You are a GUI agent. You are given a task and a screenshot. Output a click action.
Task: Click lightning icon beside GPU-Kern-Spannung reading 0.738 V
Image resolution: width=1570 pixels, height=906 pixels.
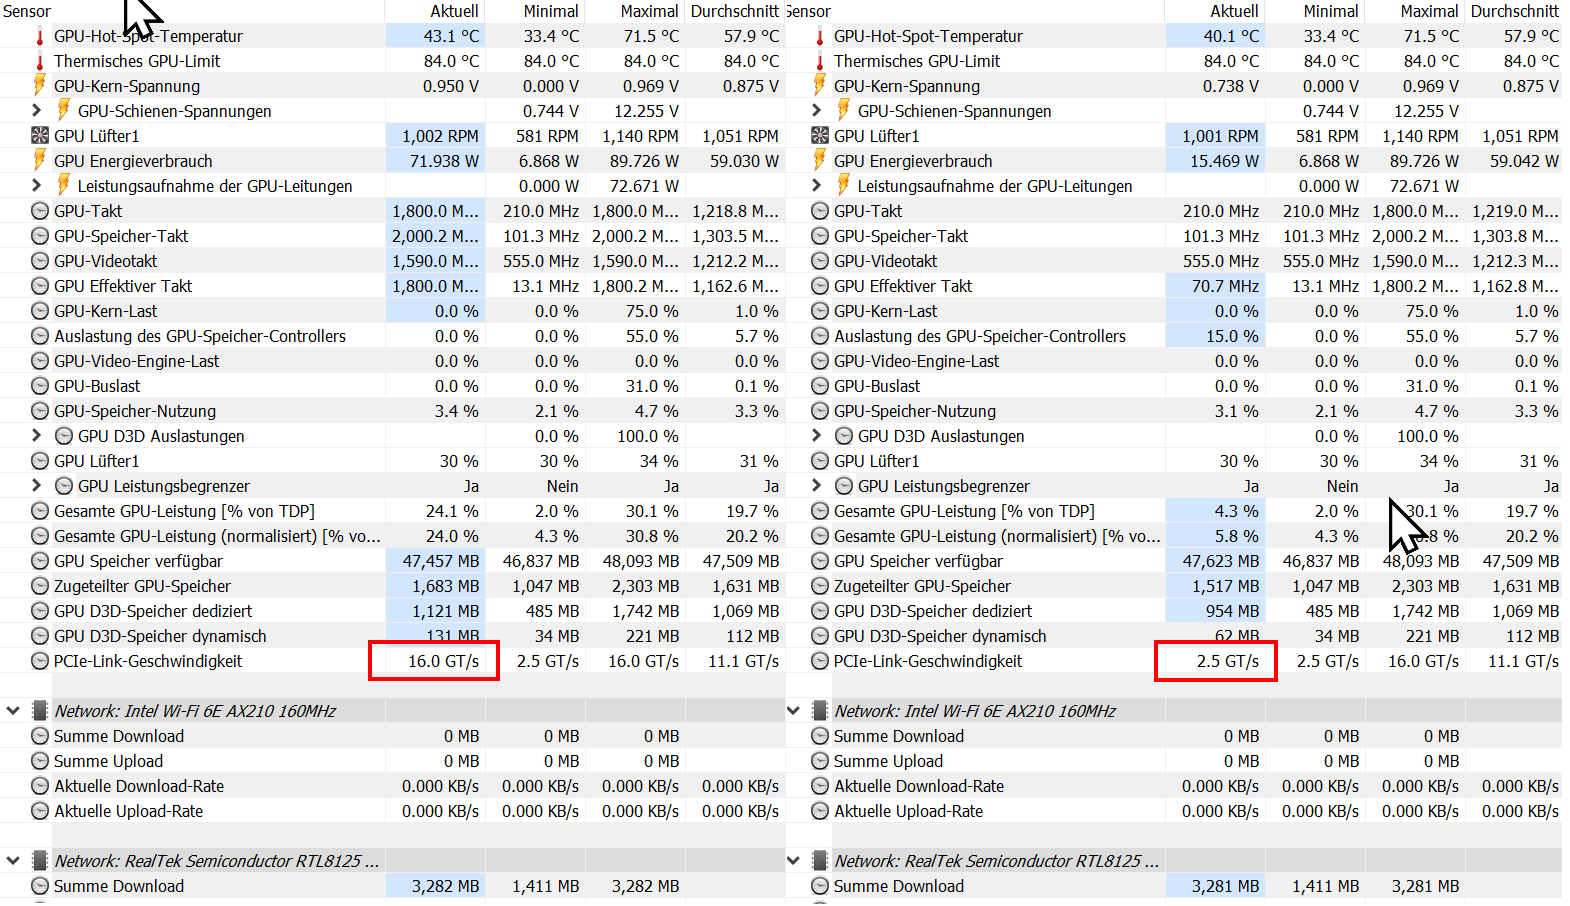(820, 85)
